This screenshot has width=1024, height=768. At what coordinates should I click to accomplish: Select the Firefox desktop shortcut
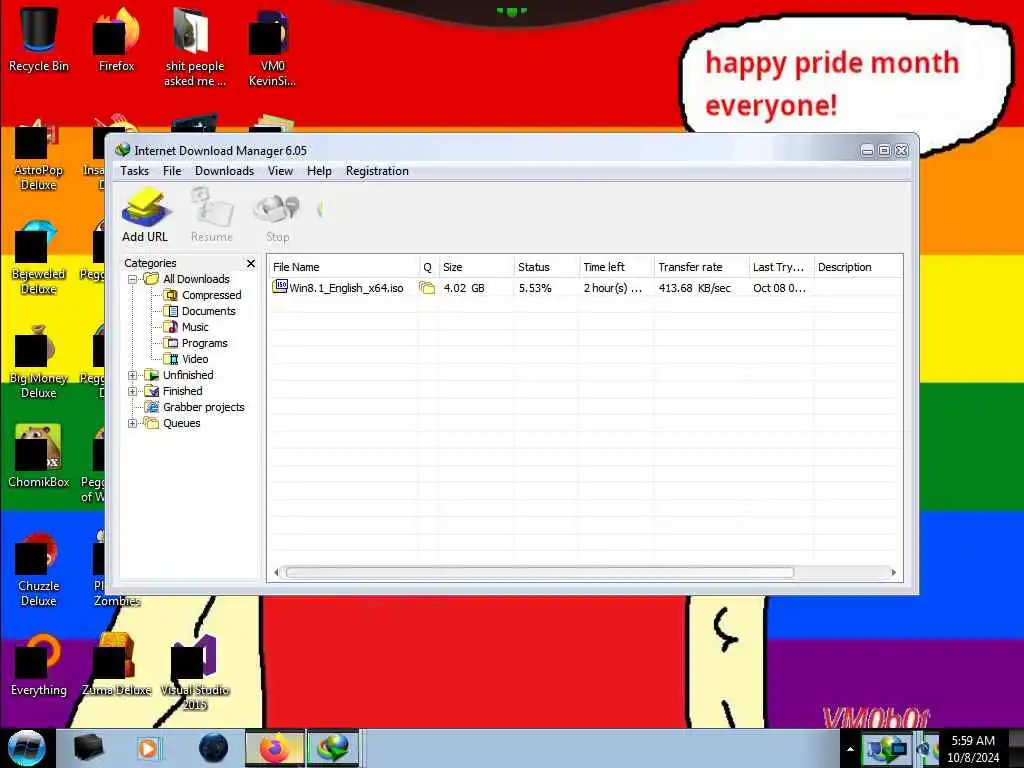point(116,39)
